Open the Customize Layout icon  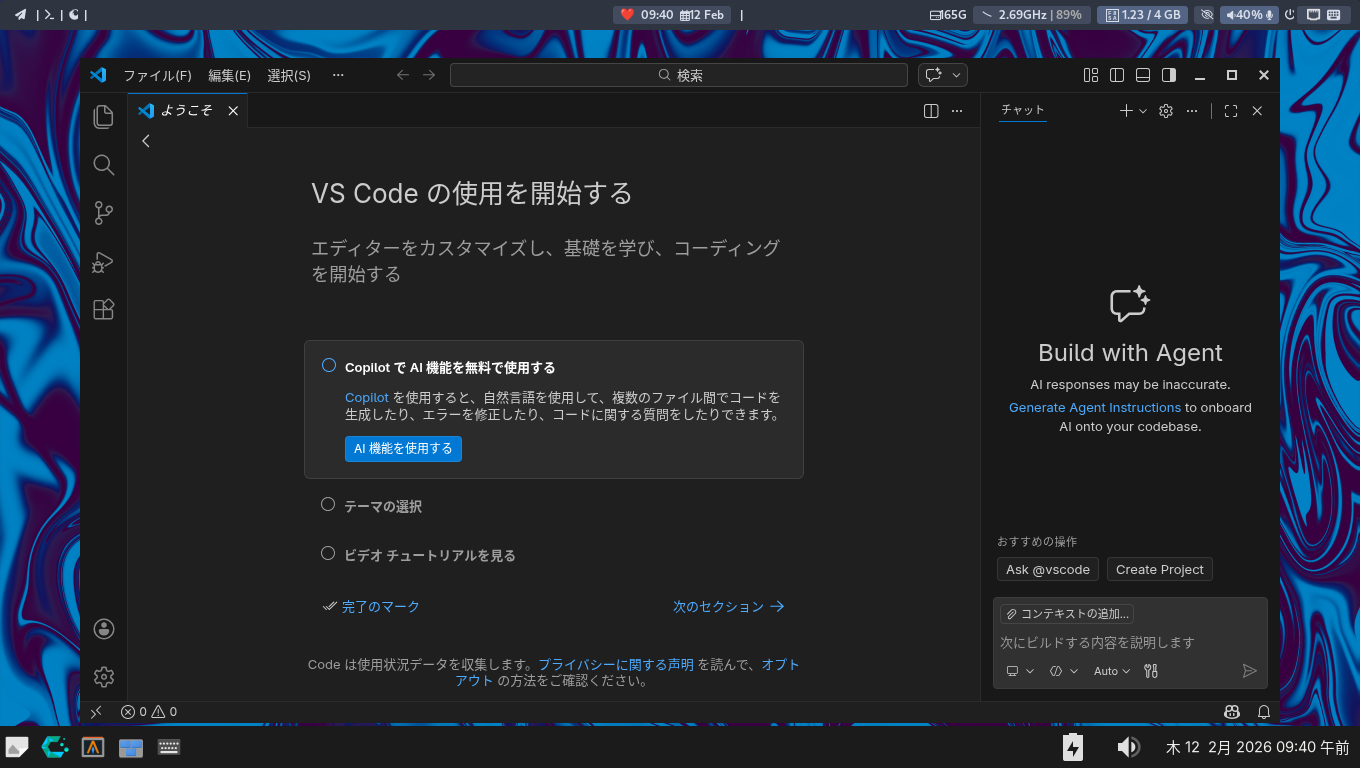pyautogui.click(x=1091, y=75)
